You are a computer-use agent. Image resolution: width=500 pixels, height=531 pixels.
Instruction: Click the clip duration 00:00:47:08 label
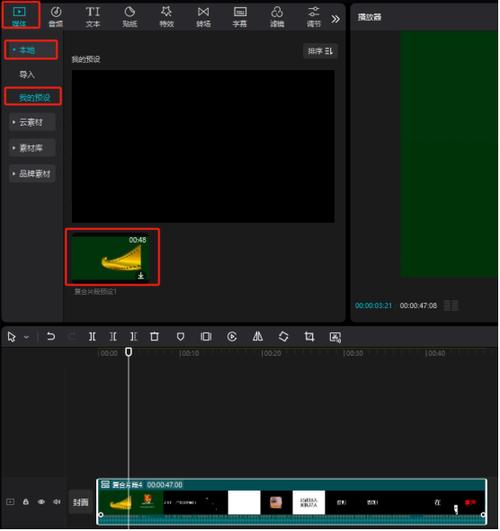click(165, 485)
